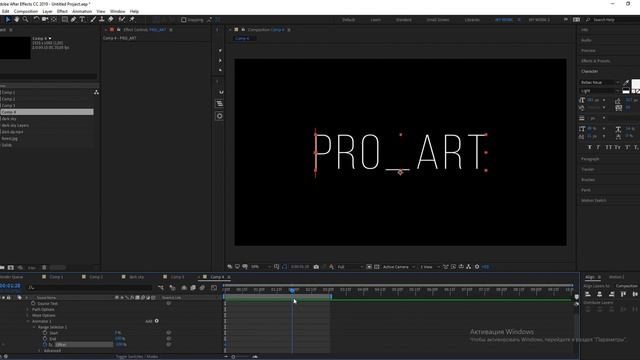Click Toggle Switches / Modes button

pyautogui.click(x=137, y=356)
